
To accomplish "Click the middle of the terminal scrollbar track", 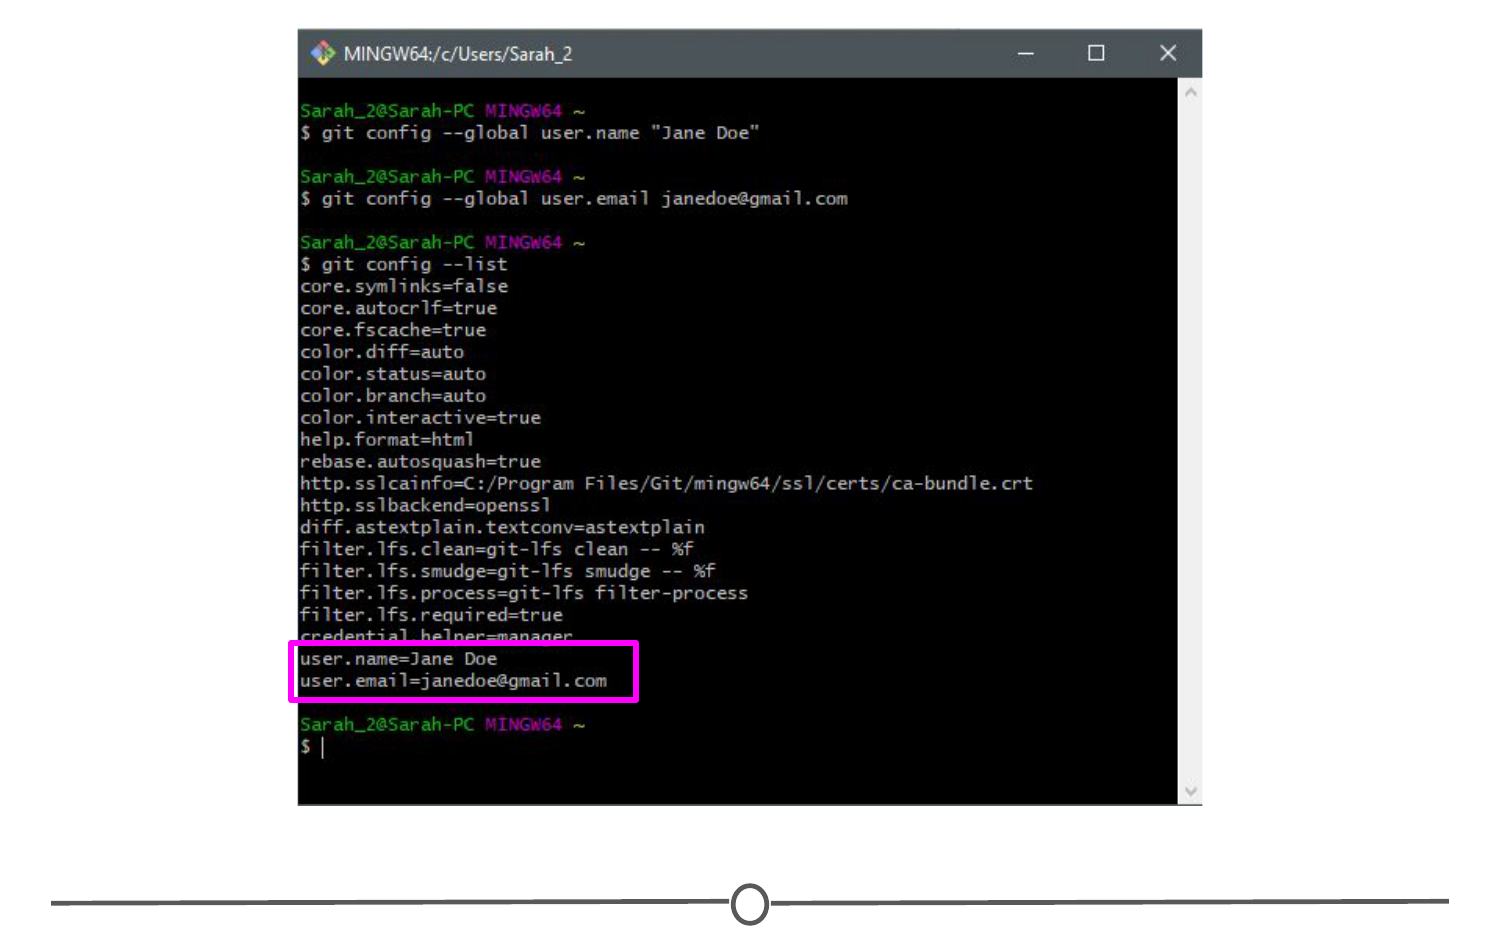I will click(x=1190, y=440).
